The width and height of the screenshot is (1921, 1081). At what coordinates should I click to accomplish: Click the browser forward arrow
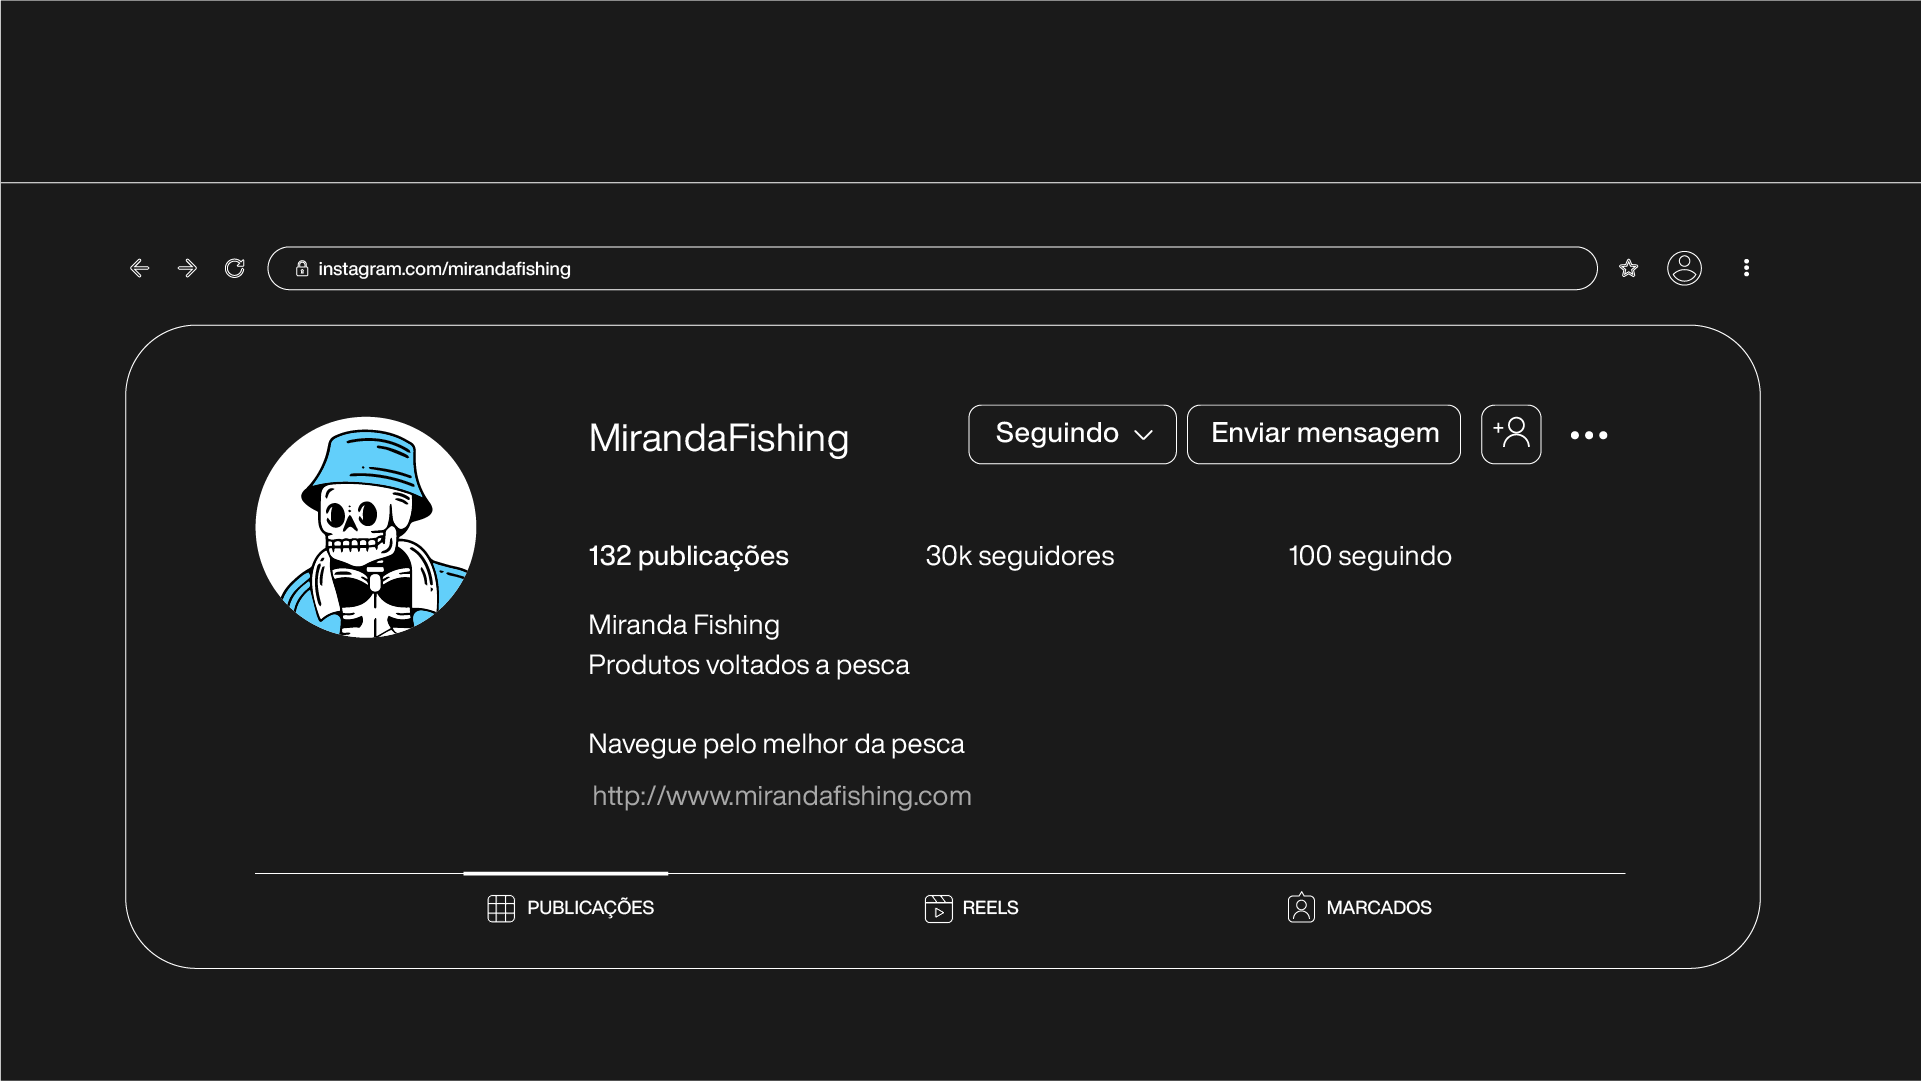[187, 268]
